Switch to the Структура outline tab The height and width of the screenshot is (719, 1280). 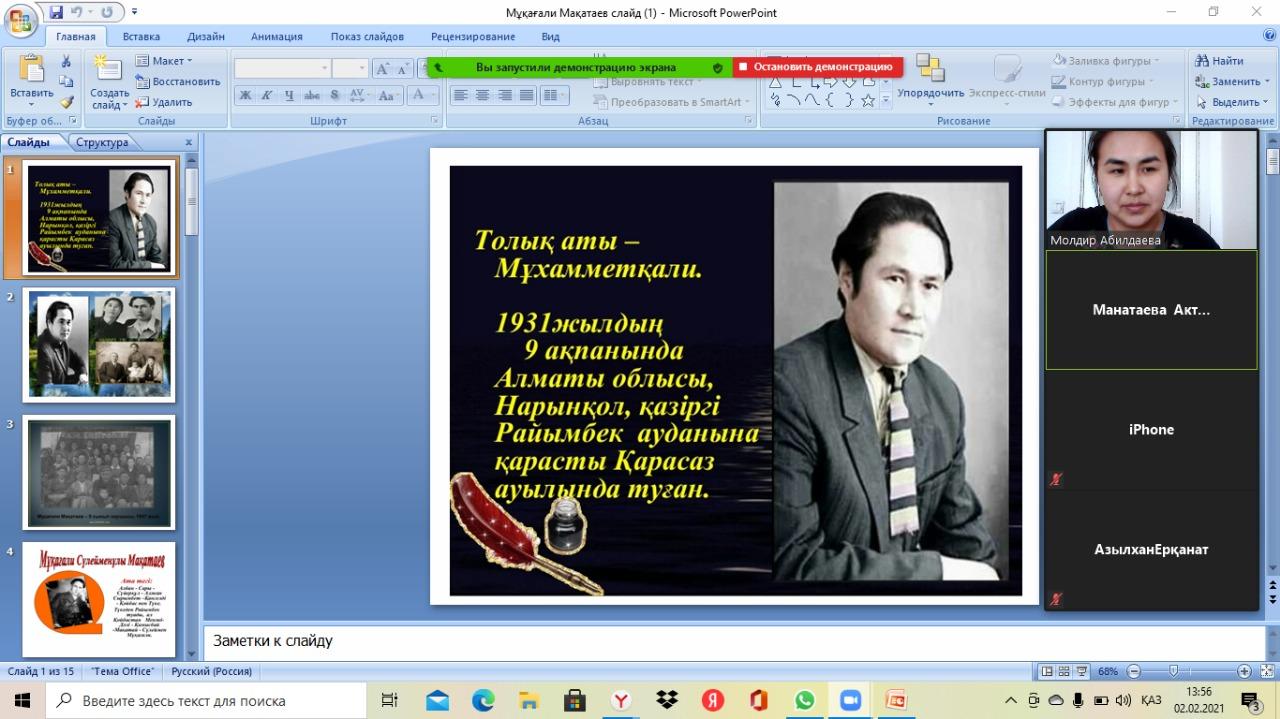point(102,142)
